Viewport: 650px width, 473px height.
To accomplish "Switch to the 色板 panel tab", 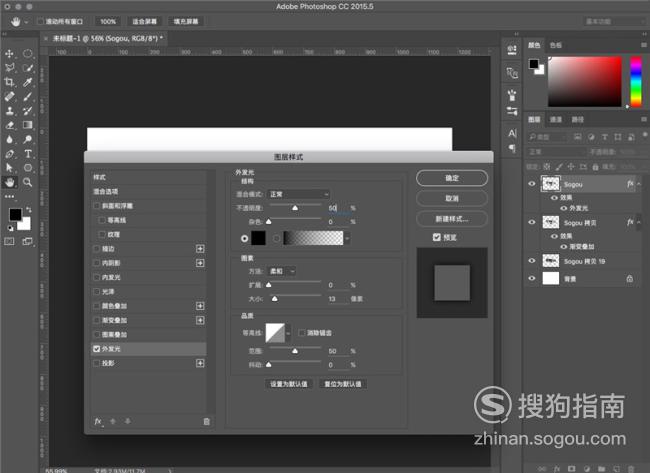I will 555,45.
